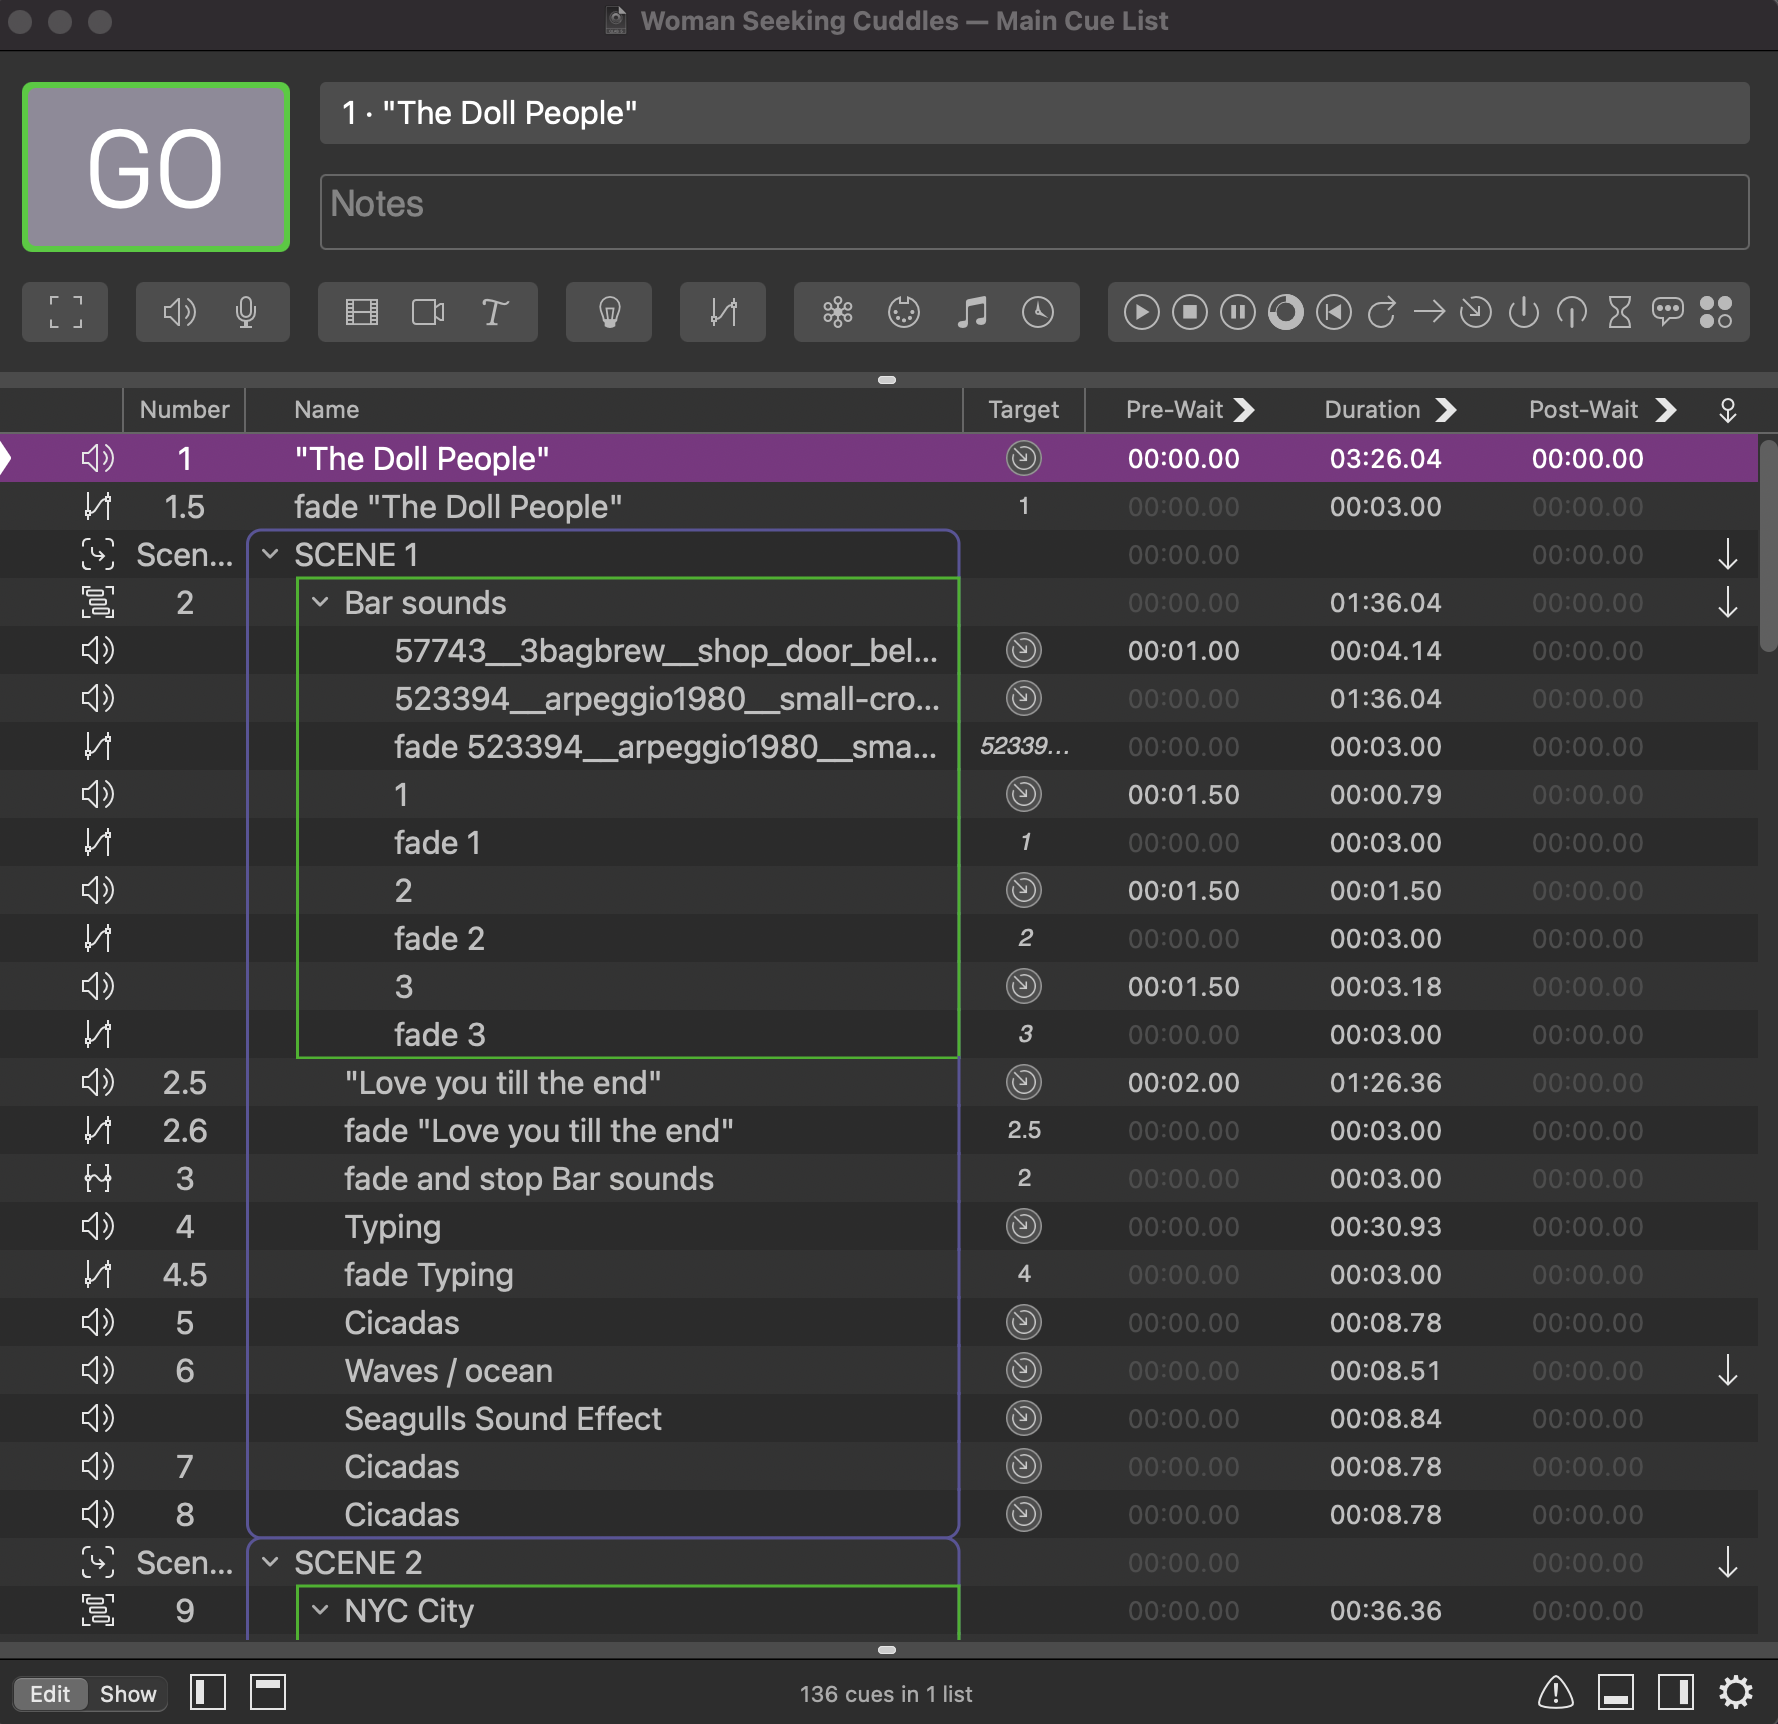The width and height of the screenshot is (1778, 1724).
Task: Click target icon of cue 5 Cicadas
Action: point(1024,1322)
